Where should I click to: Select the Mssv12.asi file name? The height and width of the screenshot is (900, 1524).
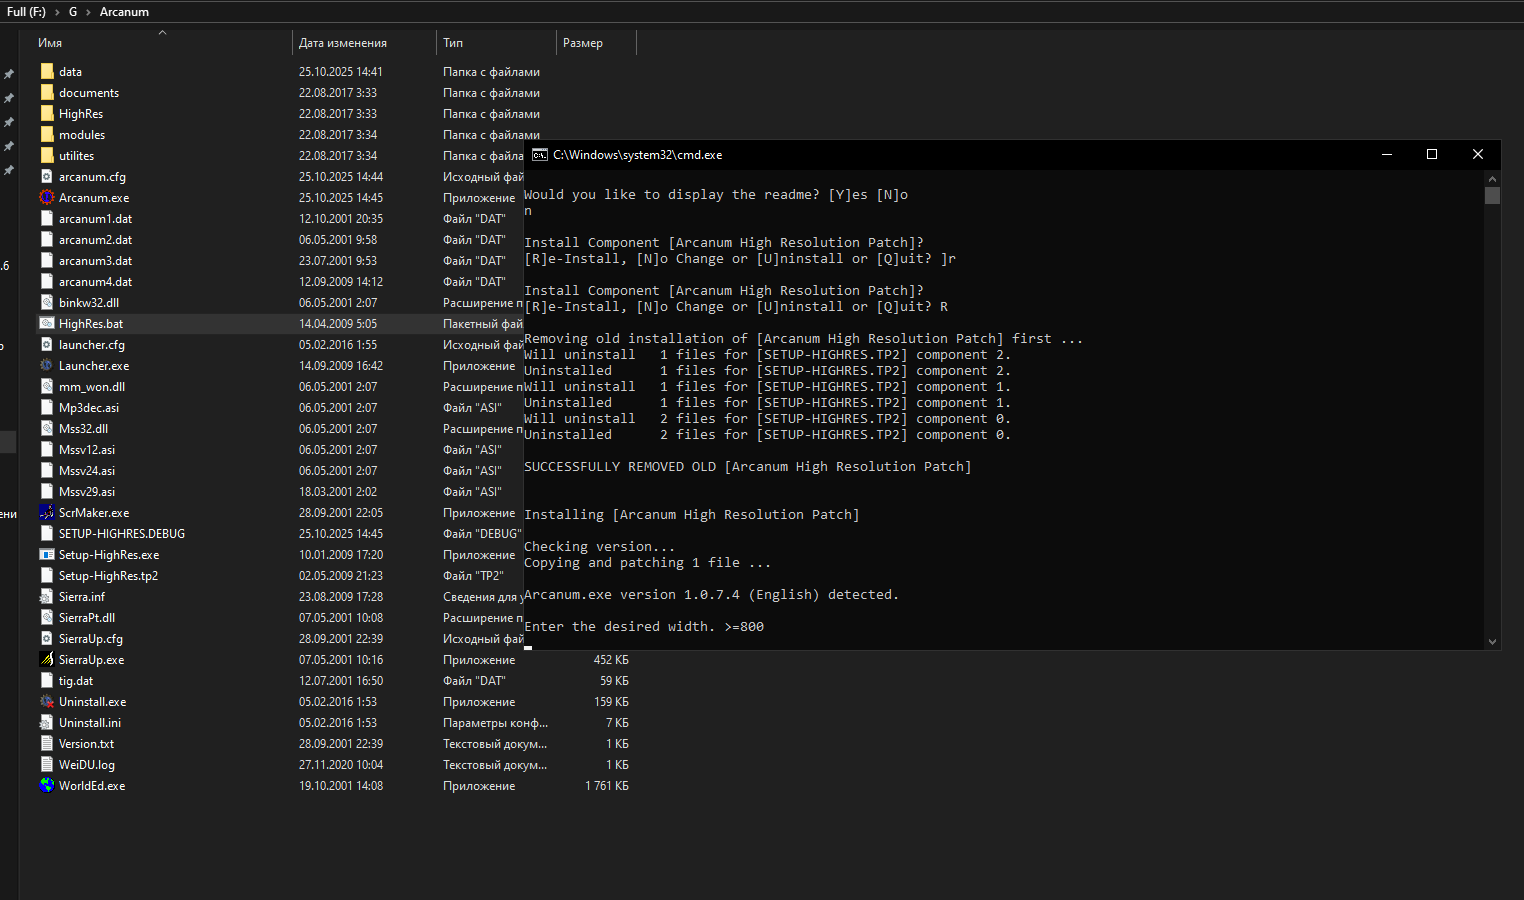point(87,450)
